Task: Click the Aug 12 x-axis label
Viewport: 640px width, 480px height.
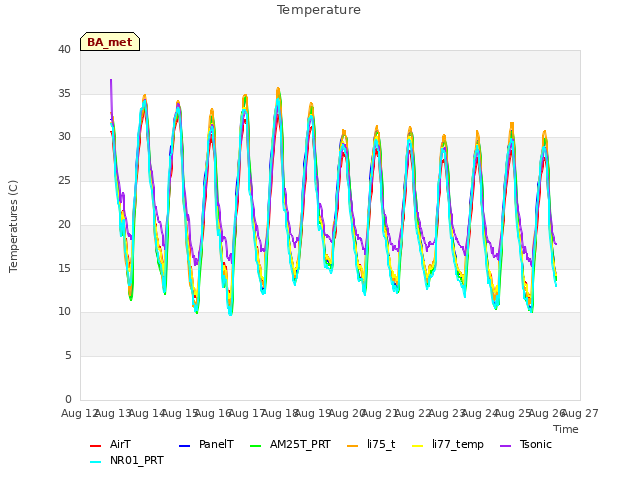Action: point(80,413)
